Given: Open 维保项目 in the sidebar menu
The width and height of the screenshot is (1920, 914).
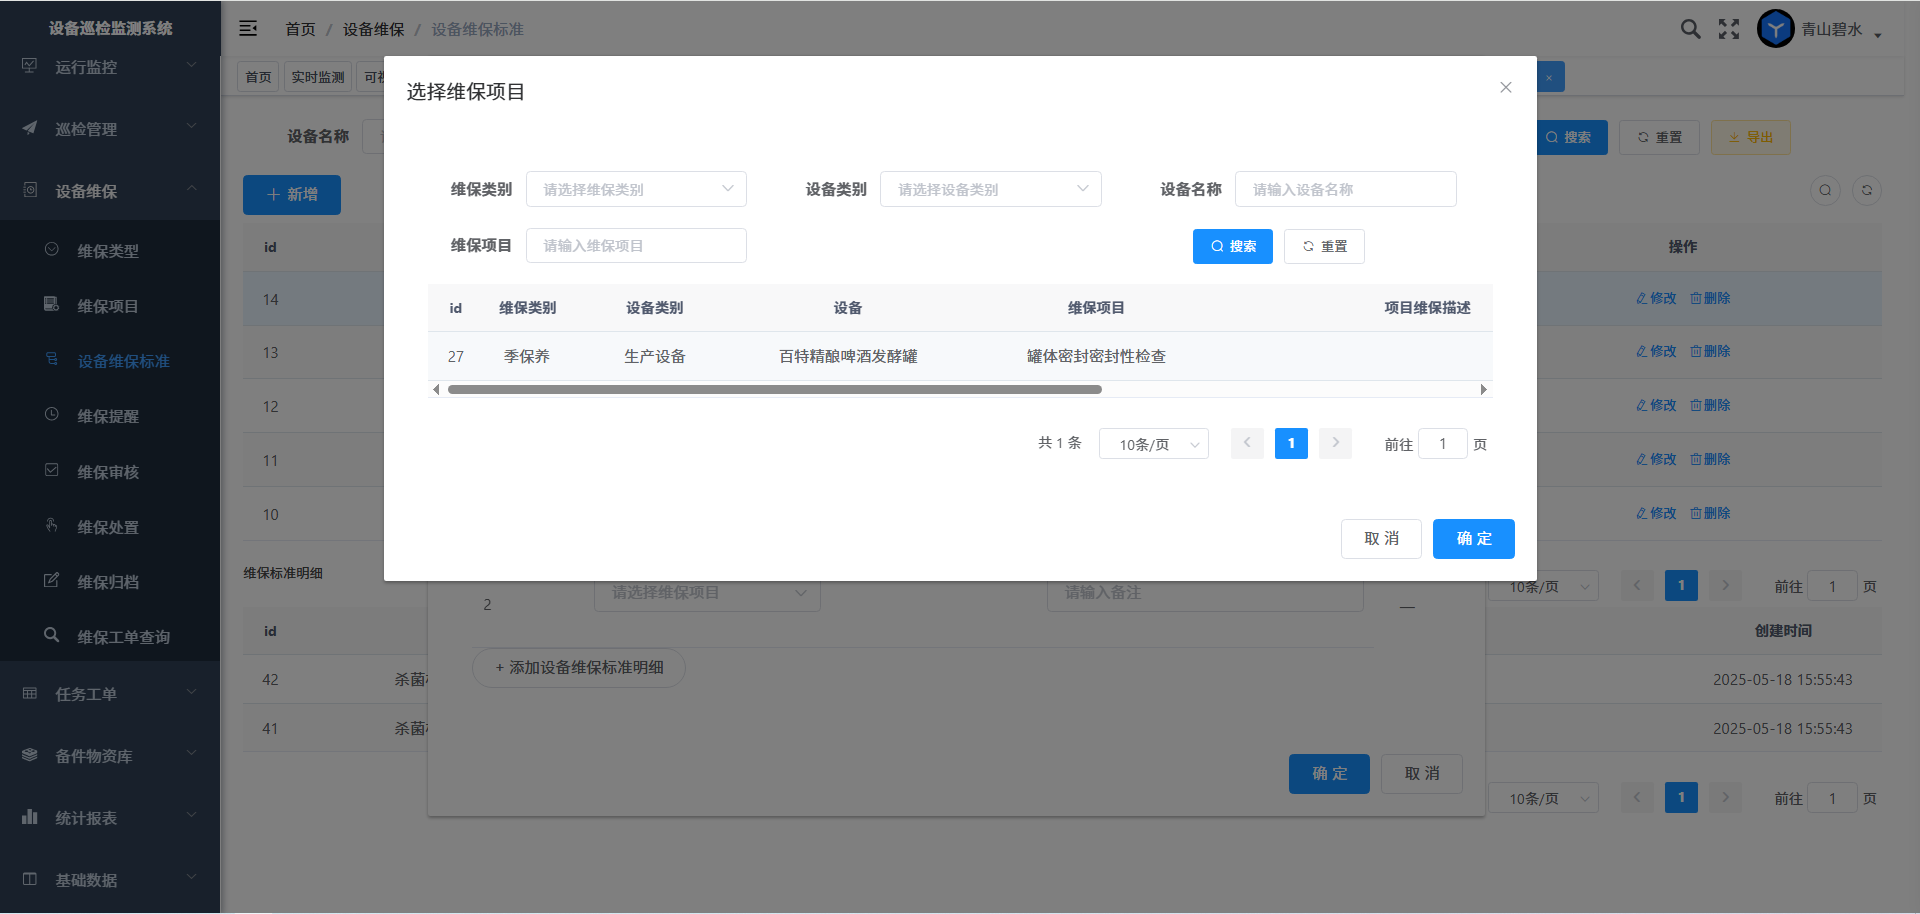Looking at the screenshot, I should (x=108, y=306).
